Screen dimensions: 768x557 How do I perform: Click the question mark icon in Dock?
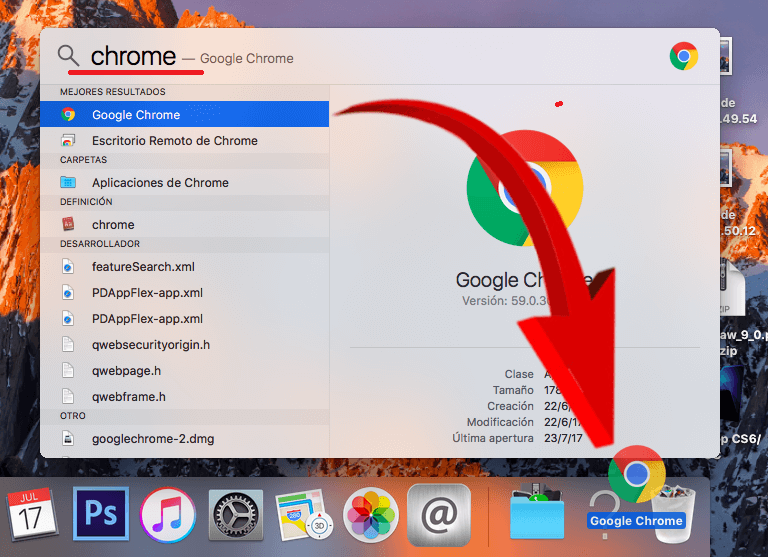click(x=605, y=514)
